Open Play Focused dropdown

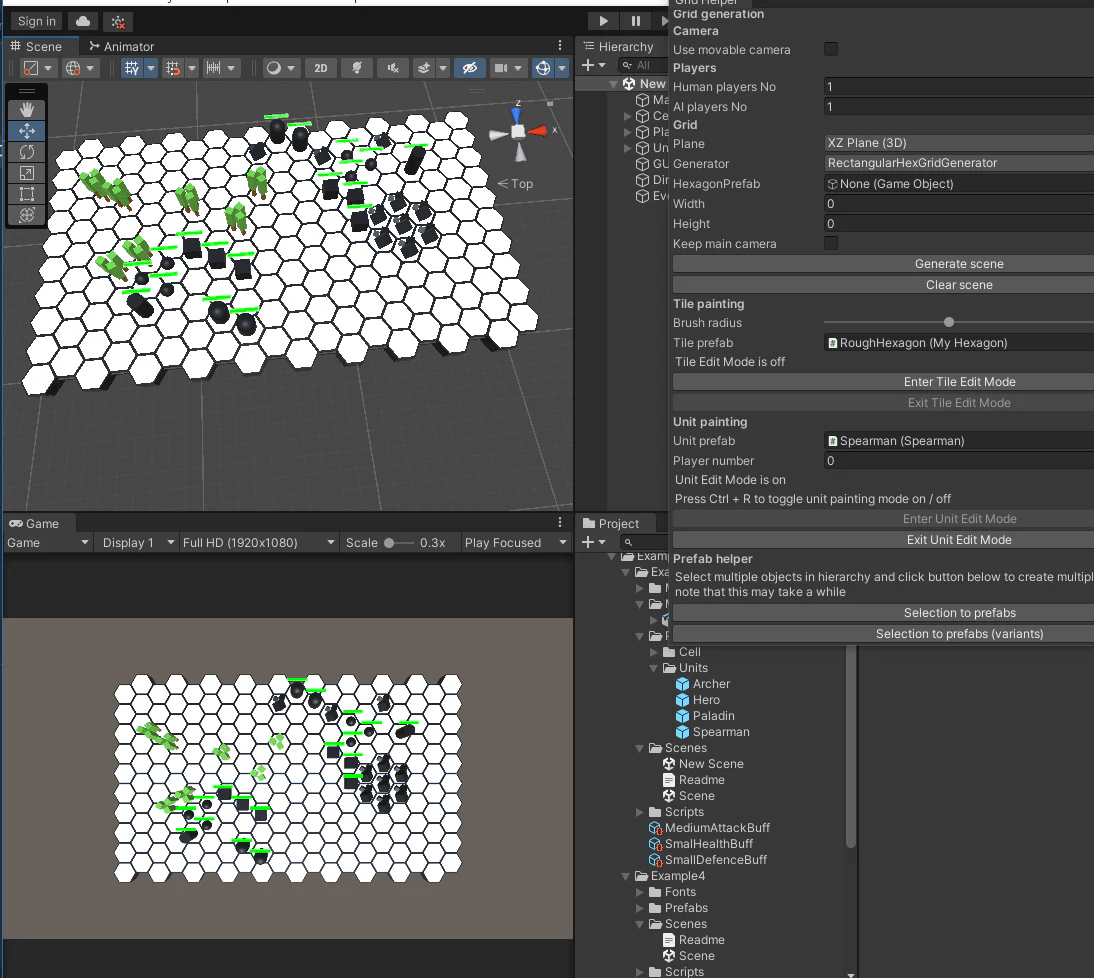(515, 543)
